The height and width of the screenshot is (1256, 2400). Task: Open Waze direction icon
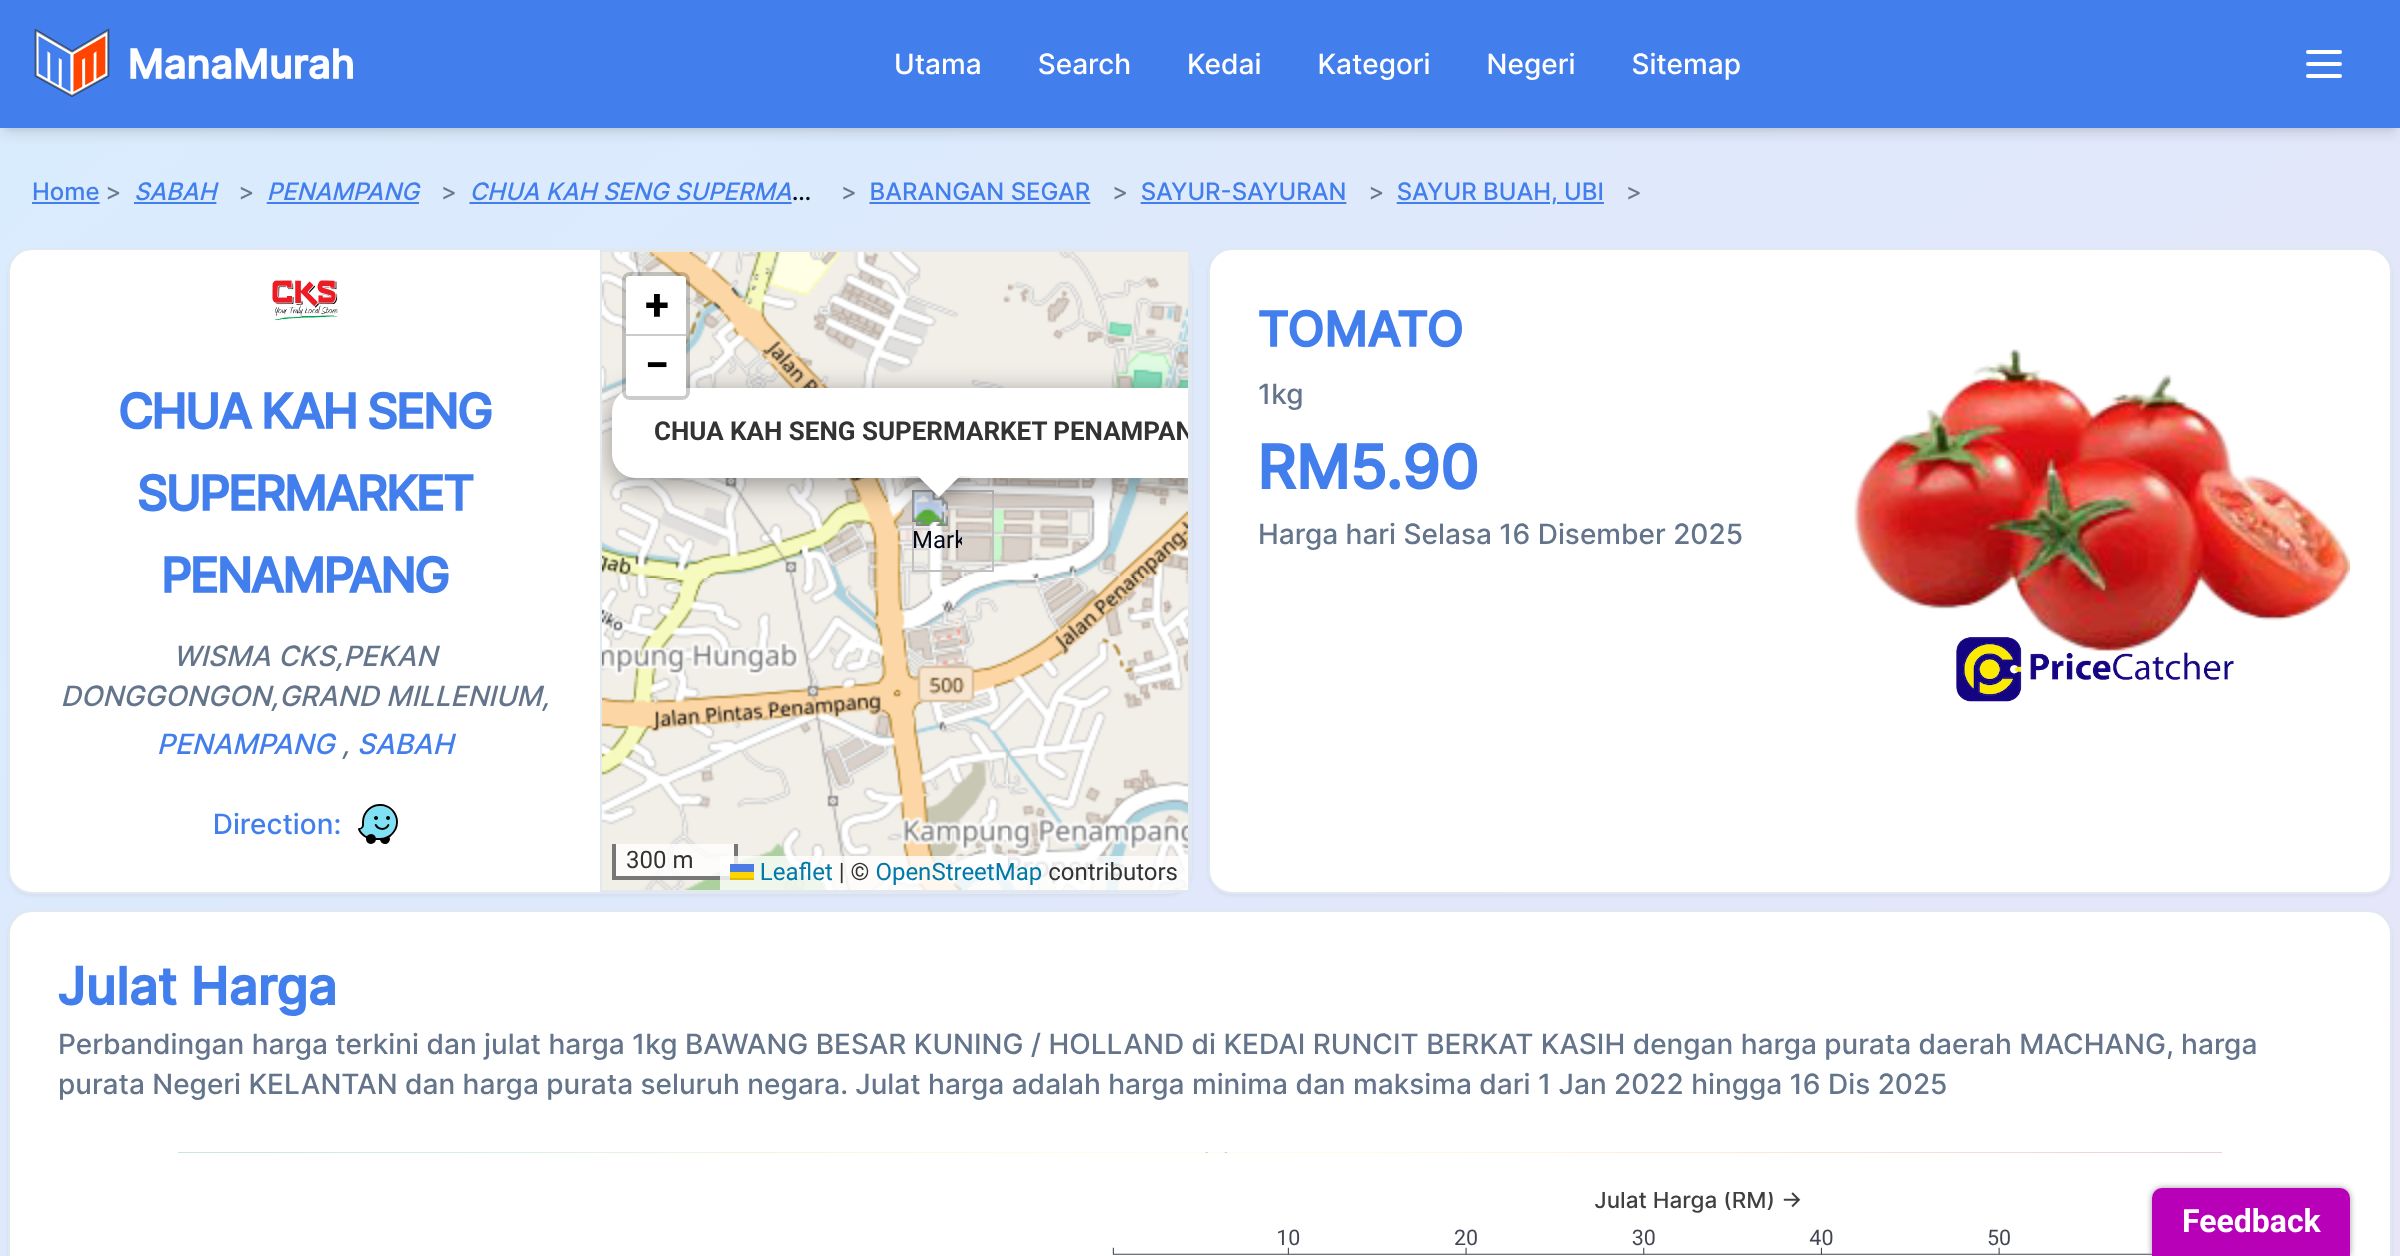(x=378, y=824)
